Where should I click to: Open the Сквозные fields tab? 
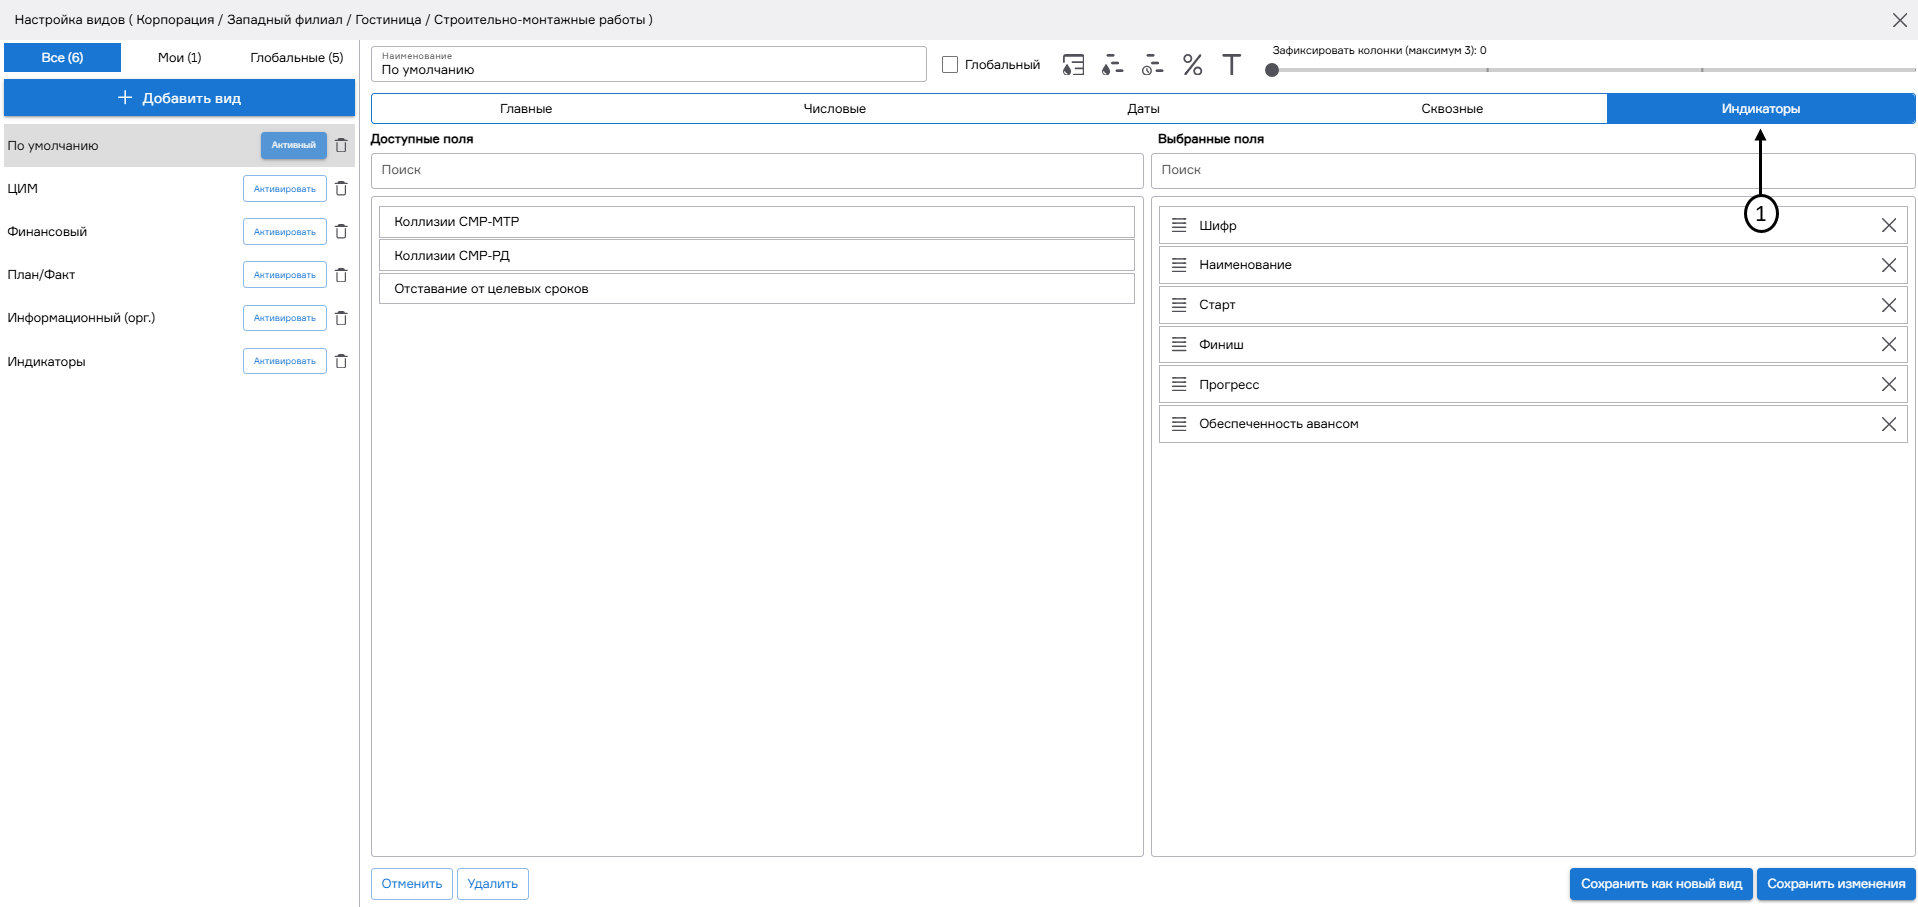(1451, 109)
